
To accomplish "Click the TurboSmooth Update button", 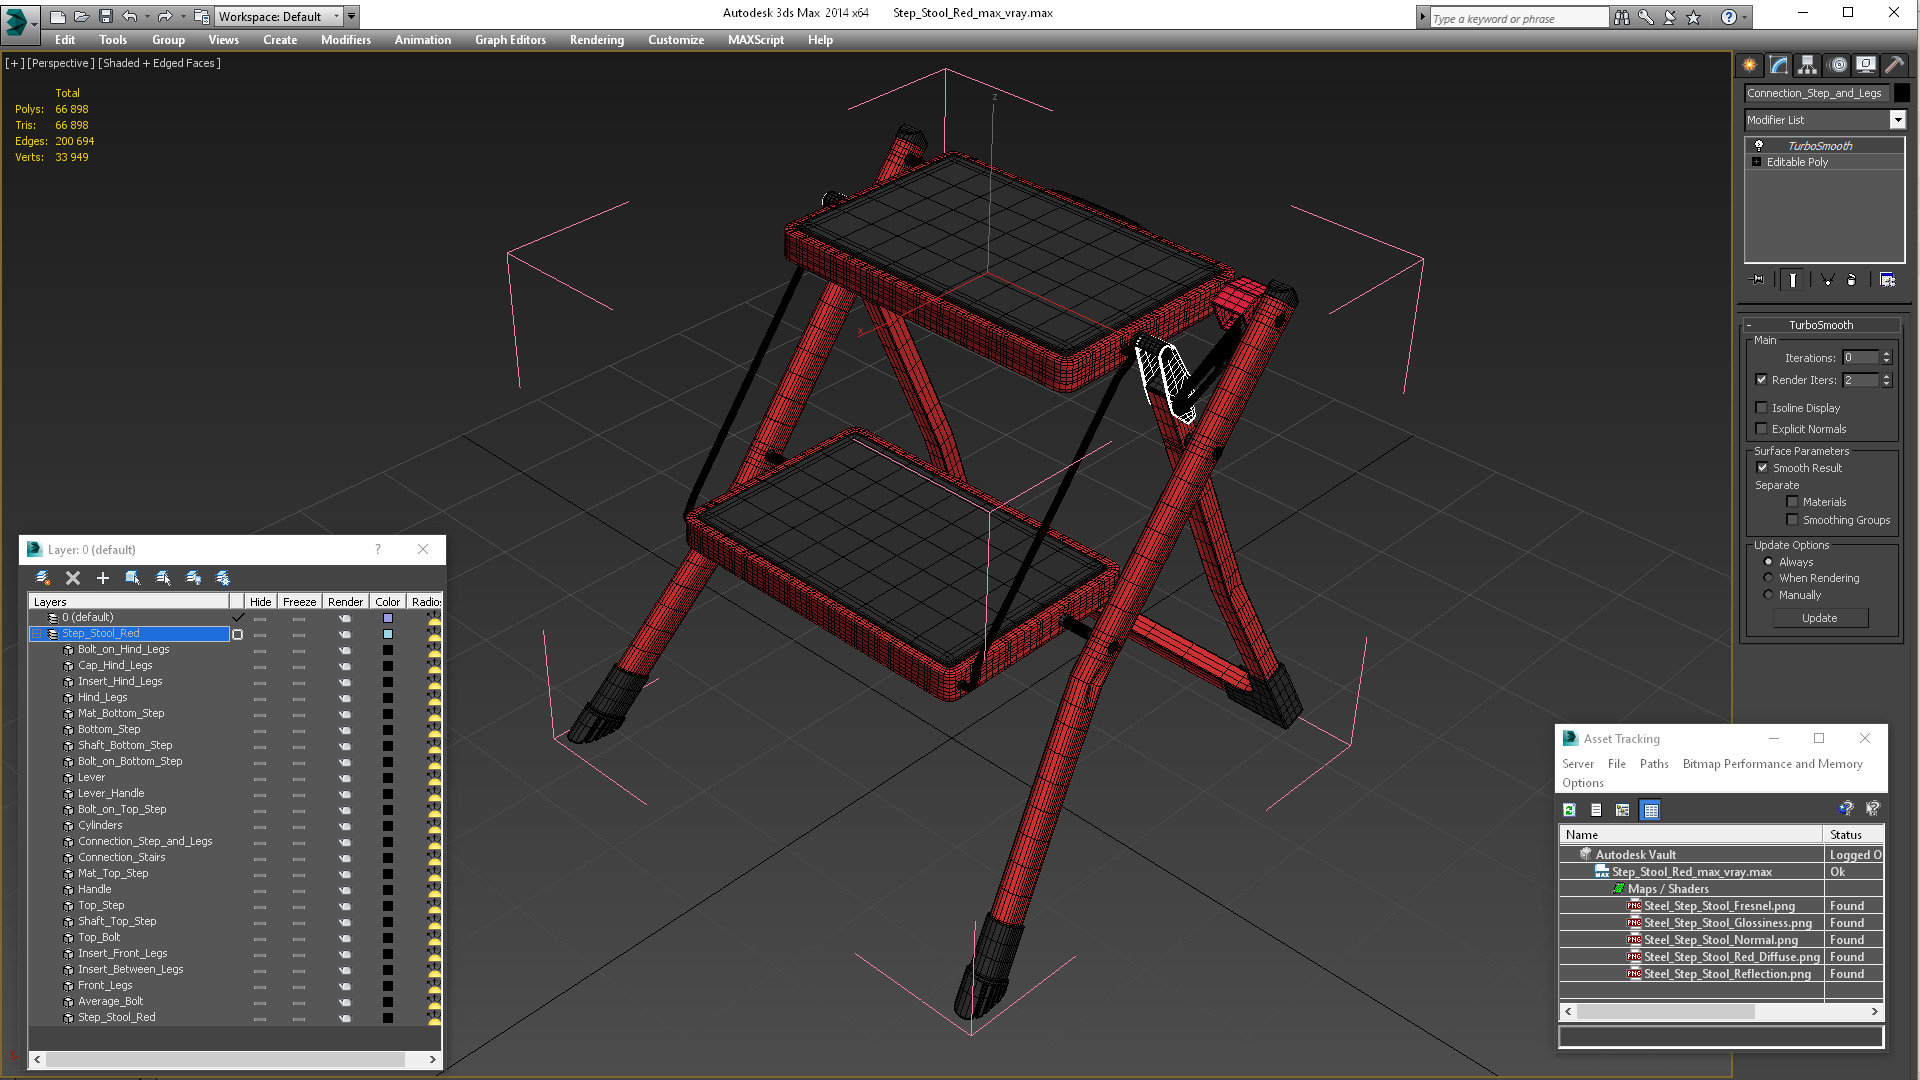I will [1819, 618].
